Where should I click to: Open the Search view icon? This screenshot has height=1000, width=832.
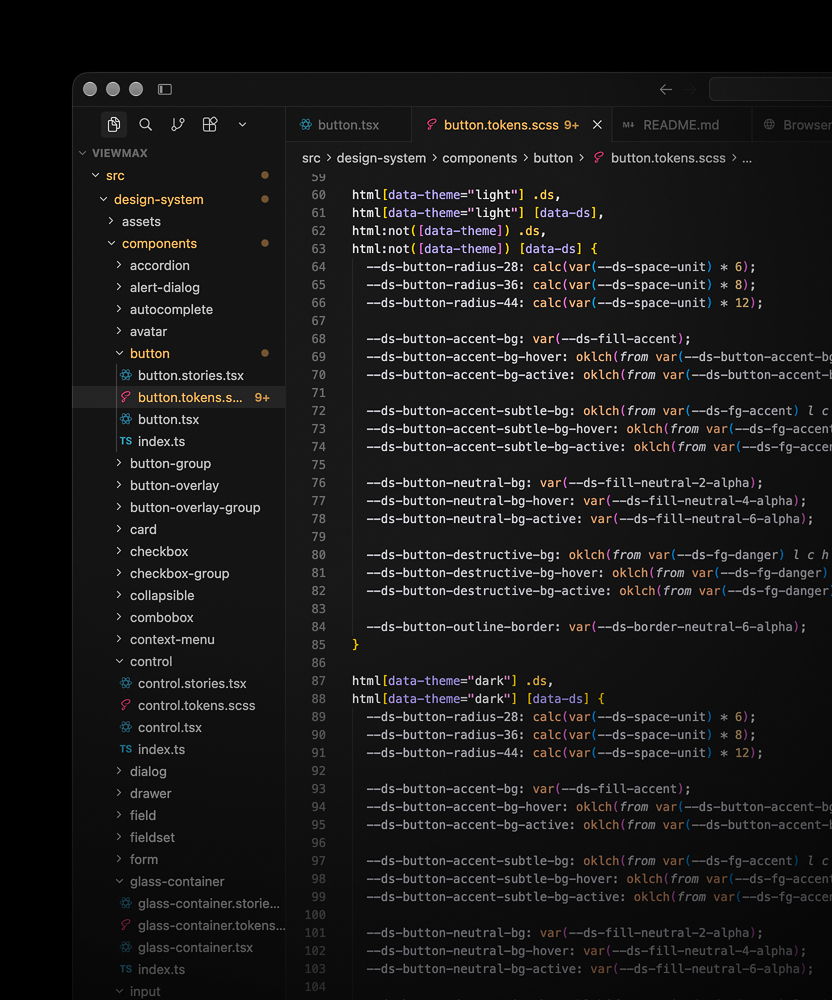tap(145, 124)
